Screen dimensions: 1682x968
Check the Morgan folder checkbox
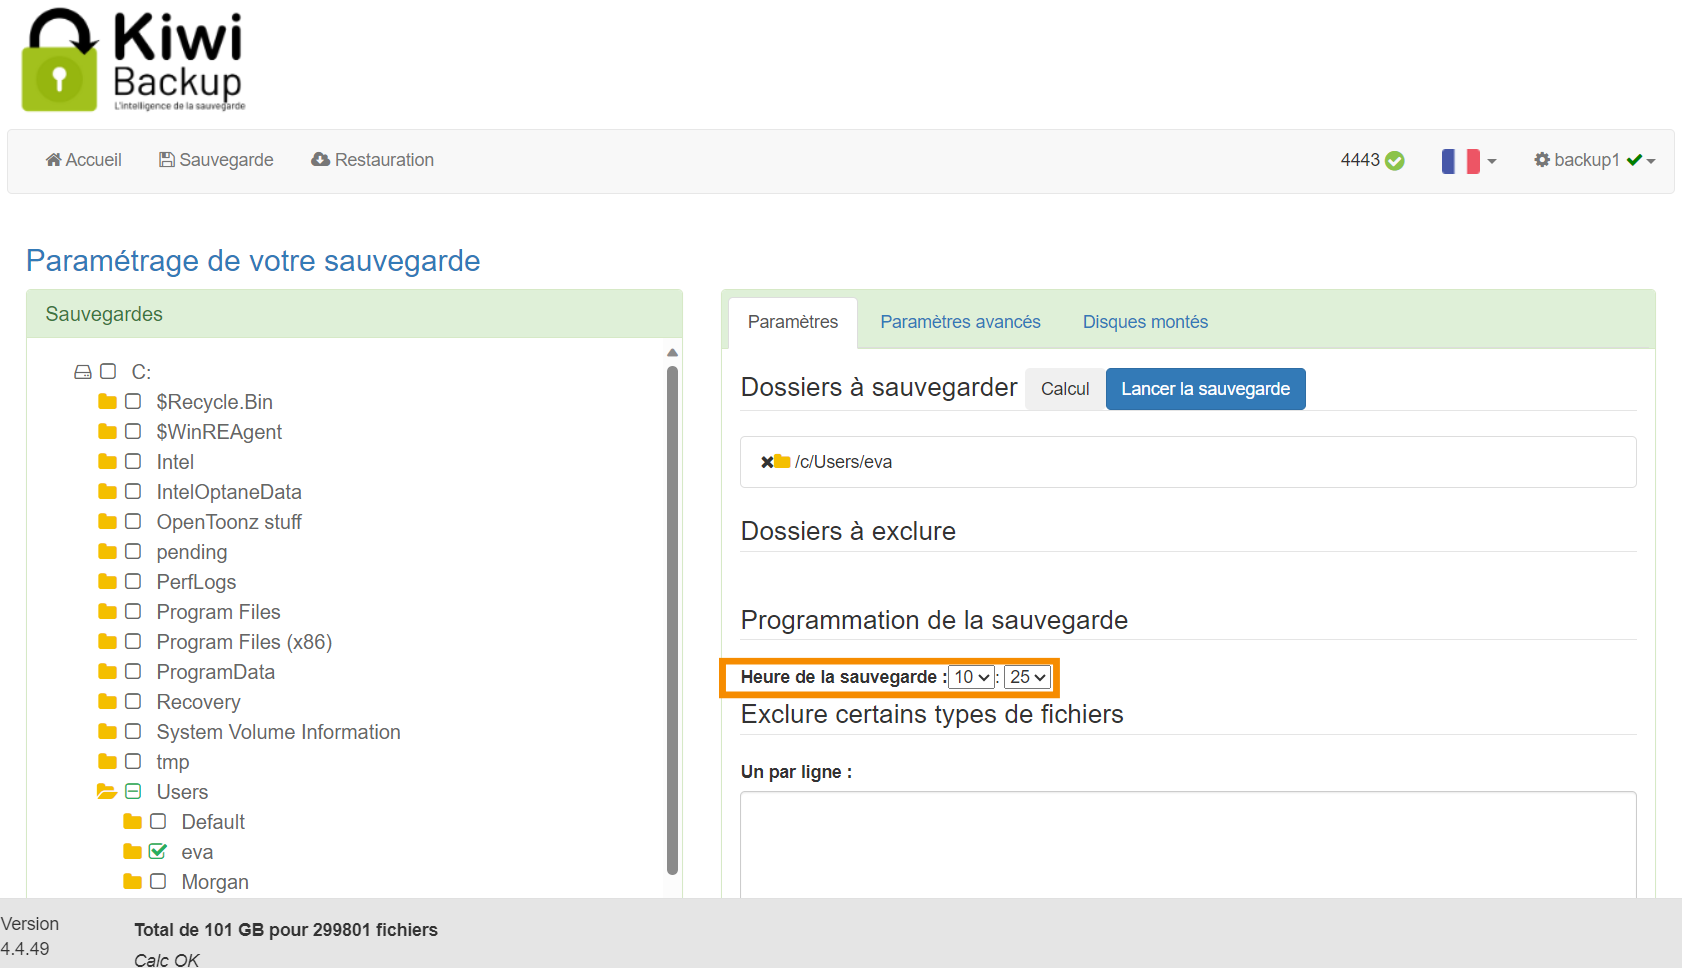tap(158, 882)
